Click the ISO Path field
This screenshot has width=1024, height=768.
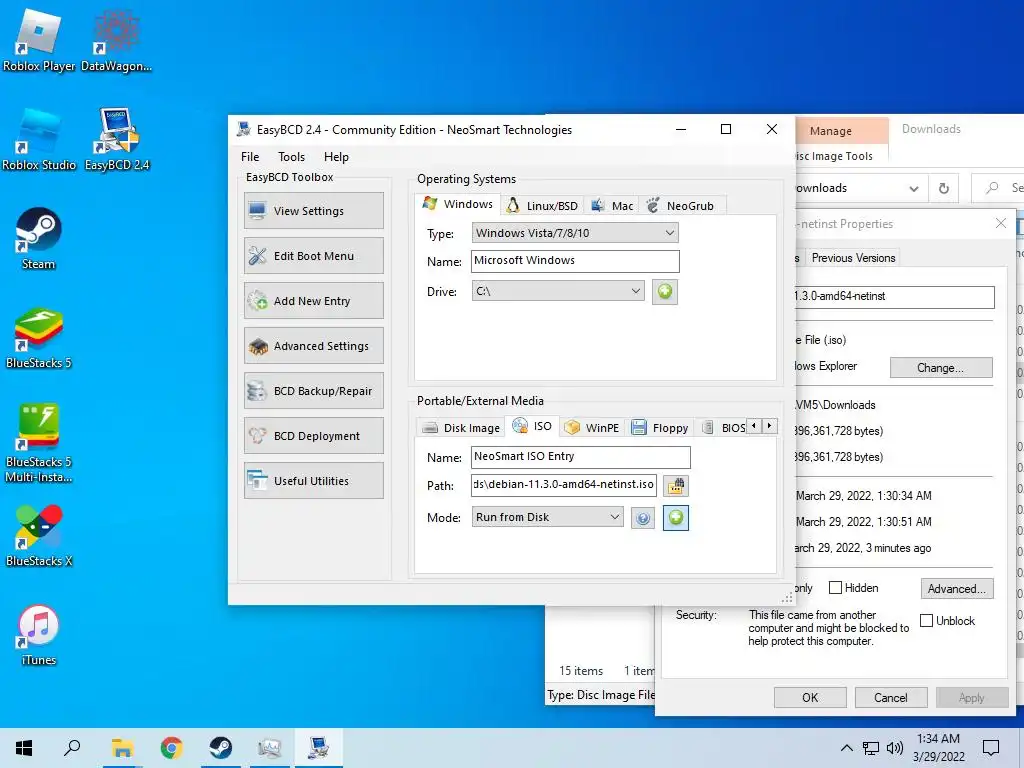564,485
